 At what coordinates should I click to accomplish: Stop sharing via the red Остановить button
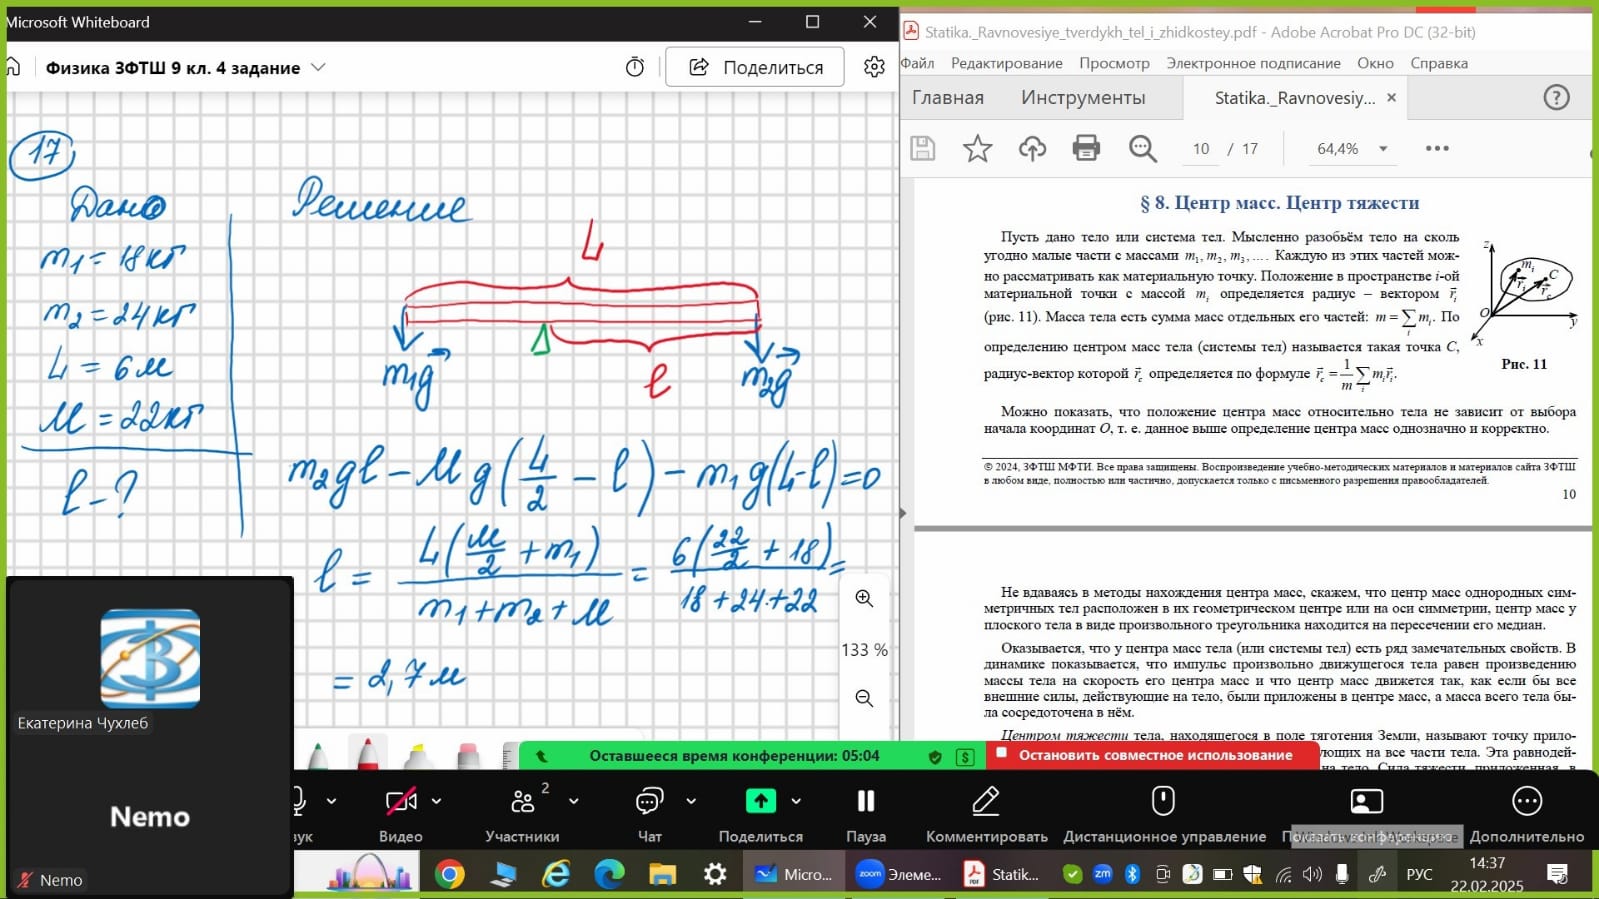point(1154,755)
